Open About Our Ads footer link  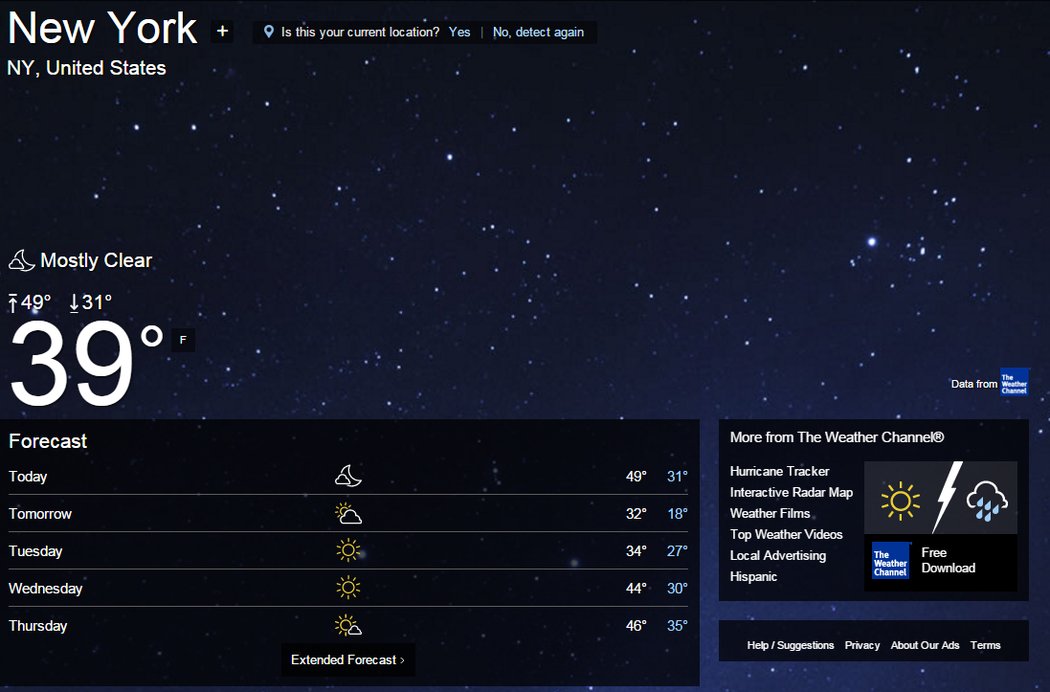tap(924, 645)
